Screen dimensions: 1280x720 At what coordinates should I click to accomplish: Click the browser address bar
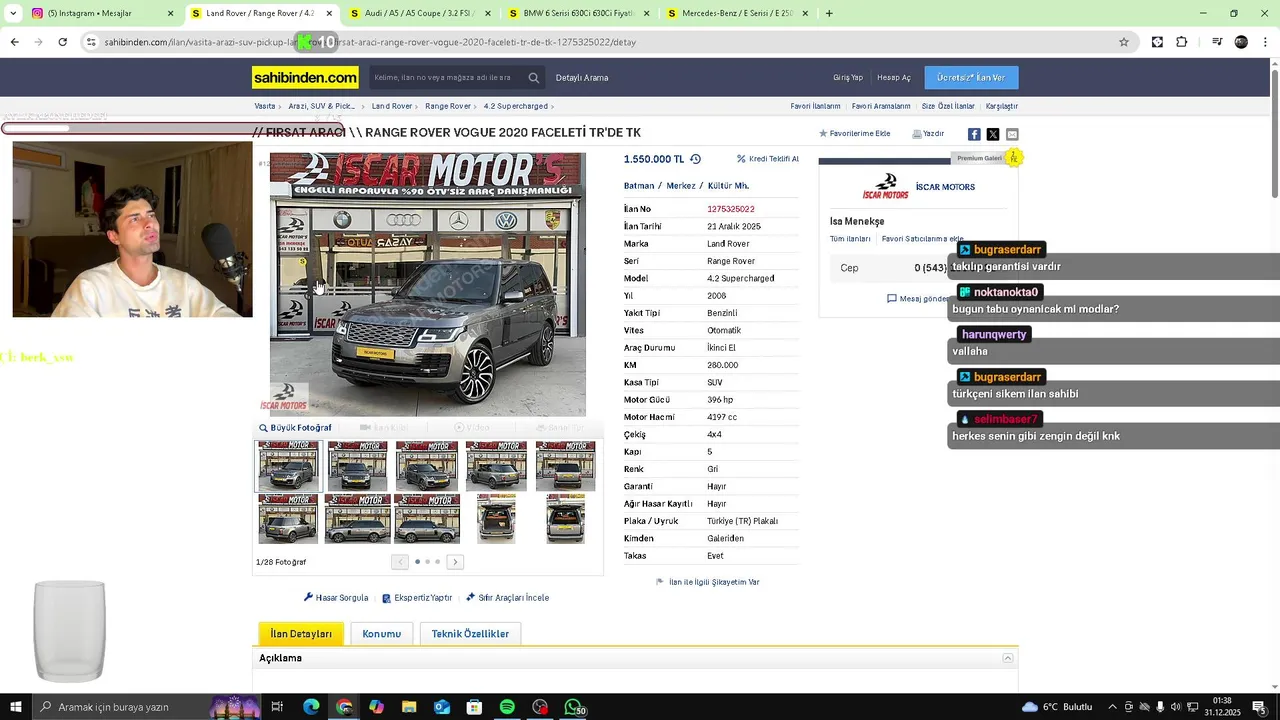(x=600, y=42)
